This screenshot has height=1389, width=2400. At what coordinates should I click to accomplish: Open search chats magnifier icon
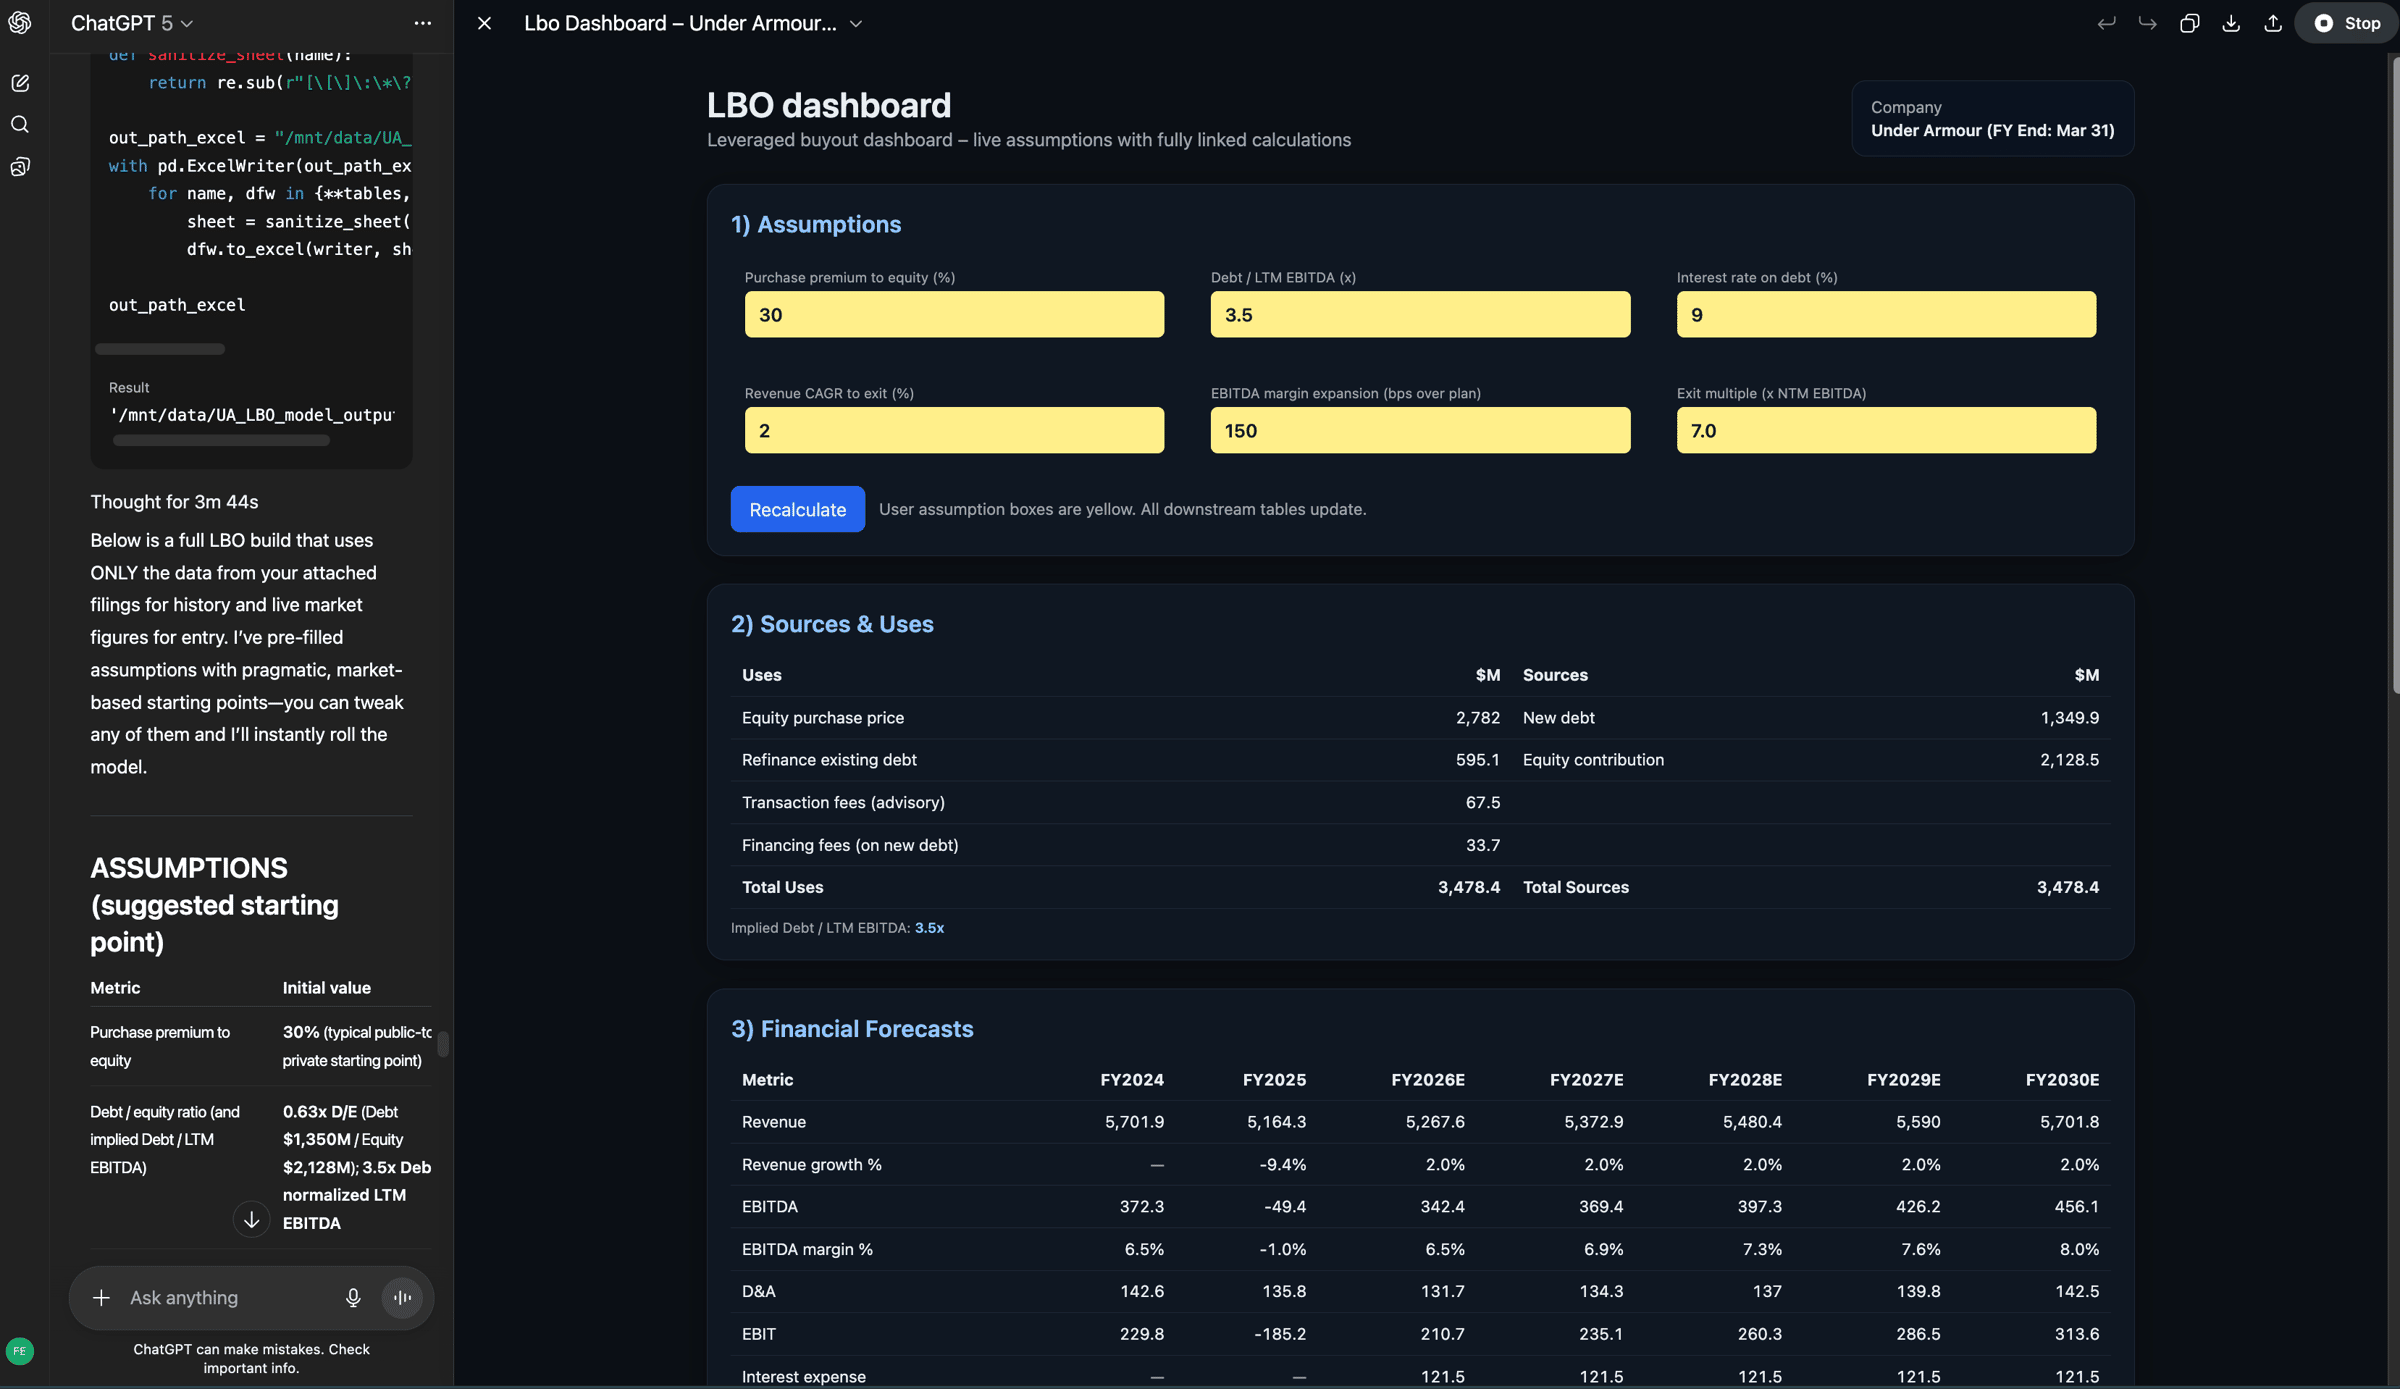tap(20, 125)
